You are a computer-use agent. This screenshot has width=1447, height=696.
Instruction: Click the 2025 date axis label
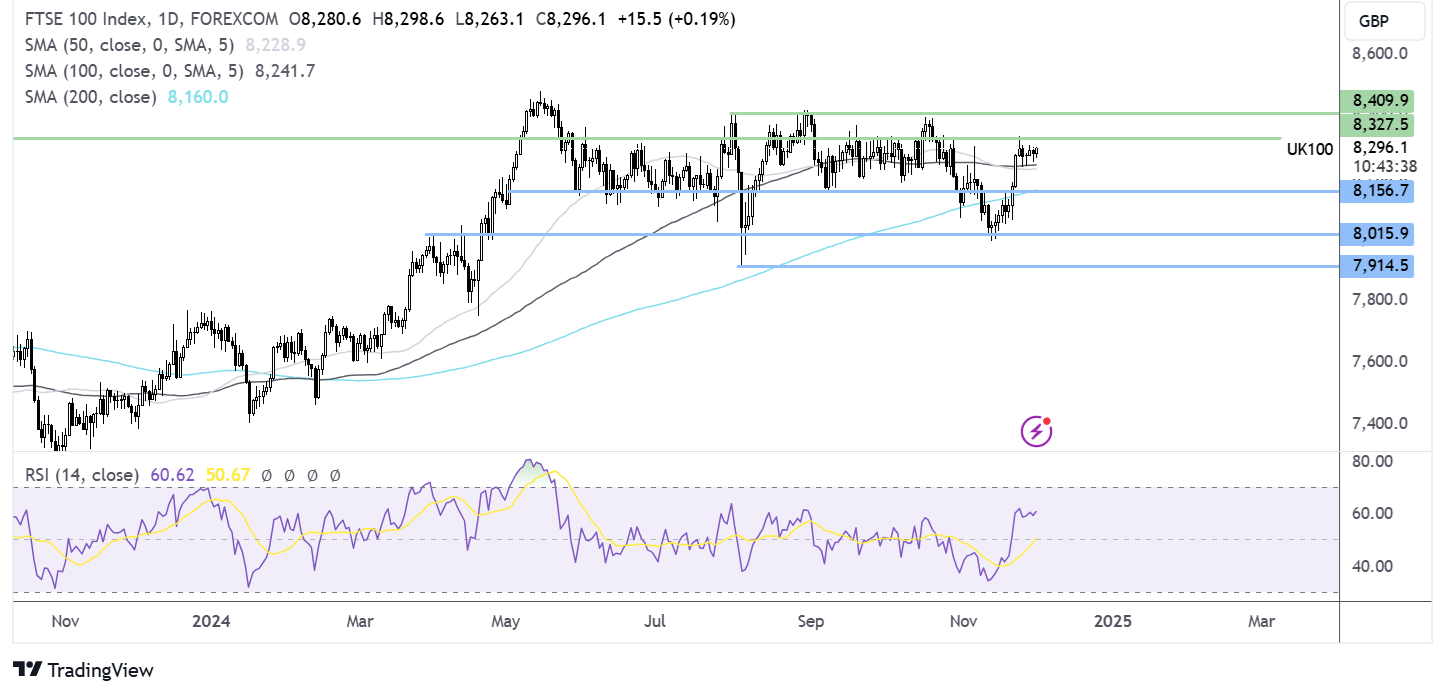1113,621
